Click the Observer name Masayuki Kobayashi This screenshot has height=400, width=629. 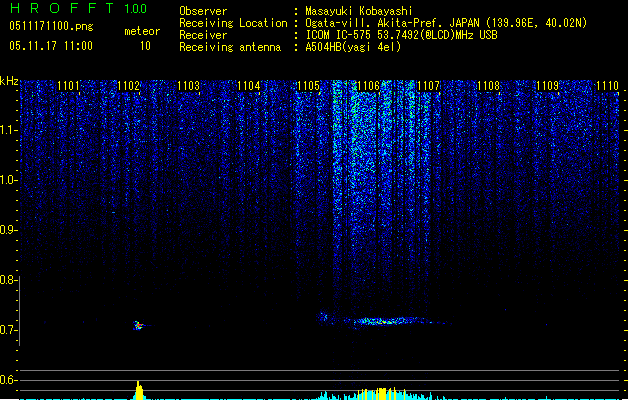pos(359,11)
